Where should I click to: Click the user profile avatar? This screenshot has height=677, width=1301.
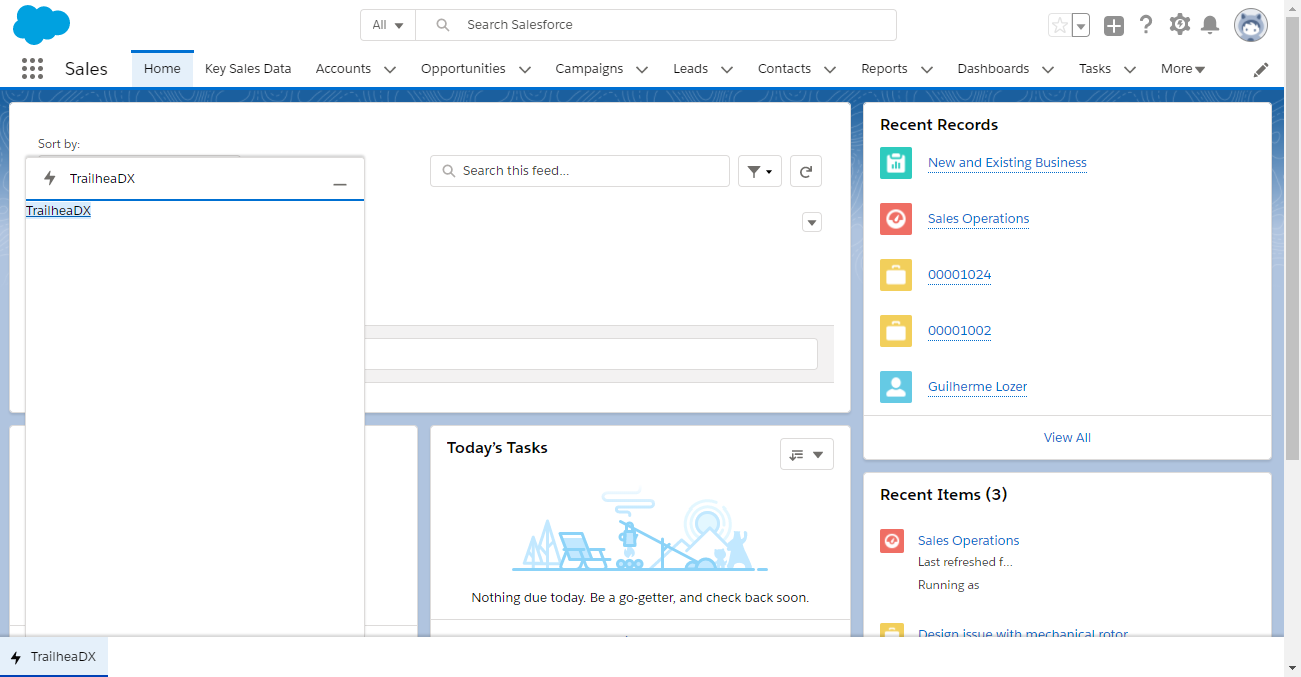pyautogui.click(x=1250, y=25)
